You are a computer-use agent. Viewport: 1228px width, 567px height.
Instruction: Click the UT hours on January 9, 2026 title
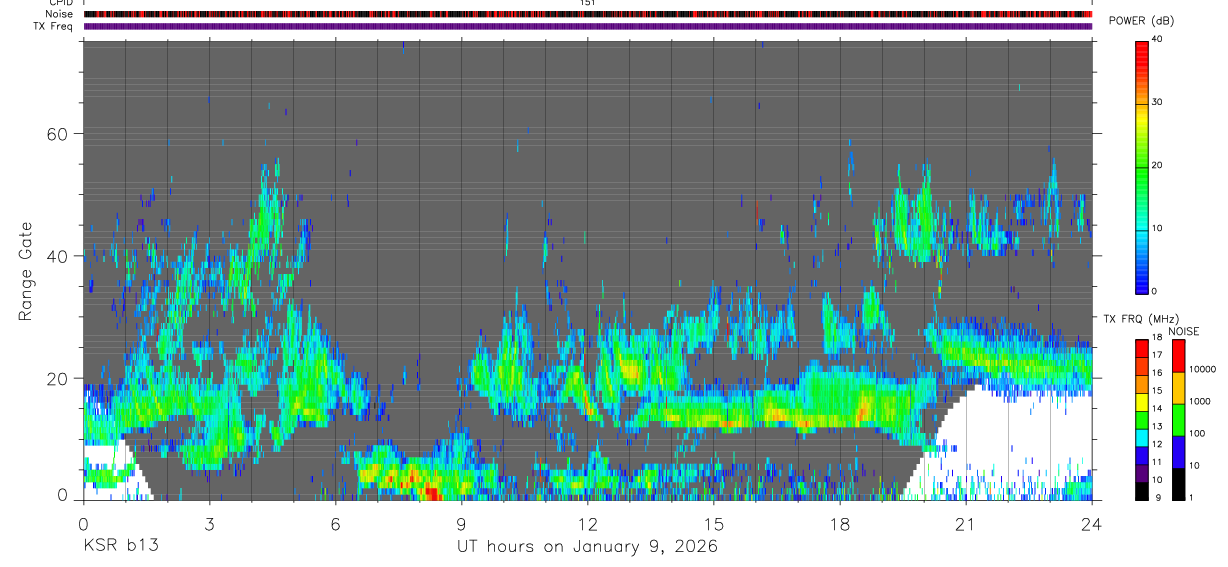click(x=587, y=547)
